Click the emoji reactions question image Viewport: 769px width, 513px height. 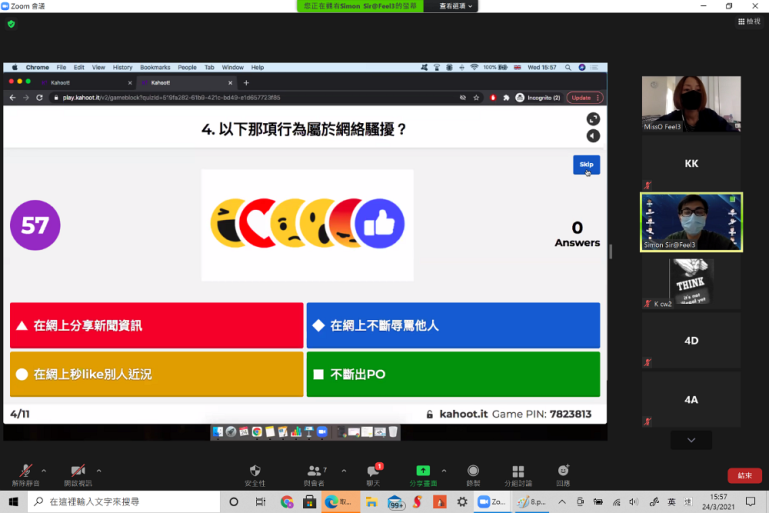pos(308,225)
